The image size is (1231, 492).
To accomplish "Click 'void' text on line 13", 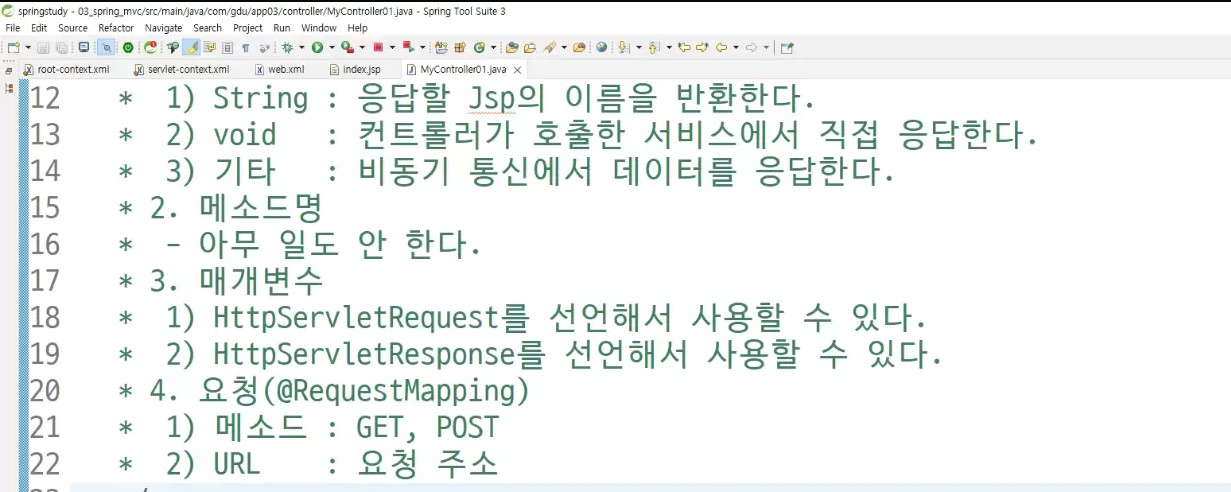I will tap(244, 134).
